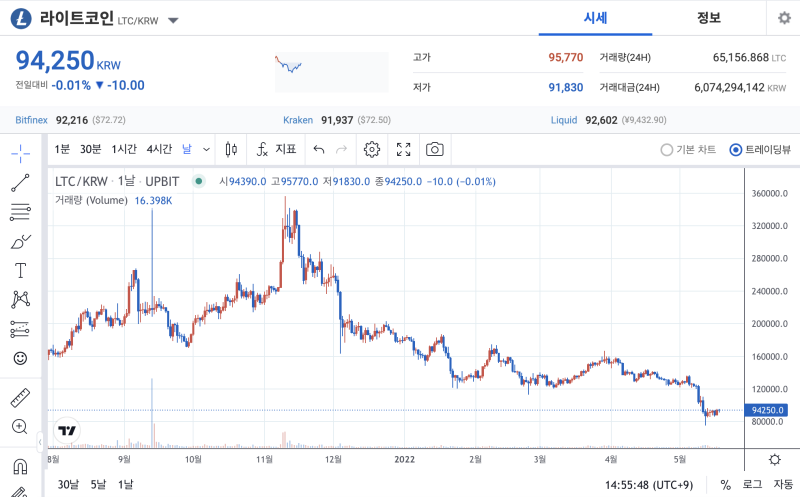Image resolution: width=800 pixels, height=497 pixels.
Task: Set date range to 30날
Action: 68,484
